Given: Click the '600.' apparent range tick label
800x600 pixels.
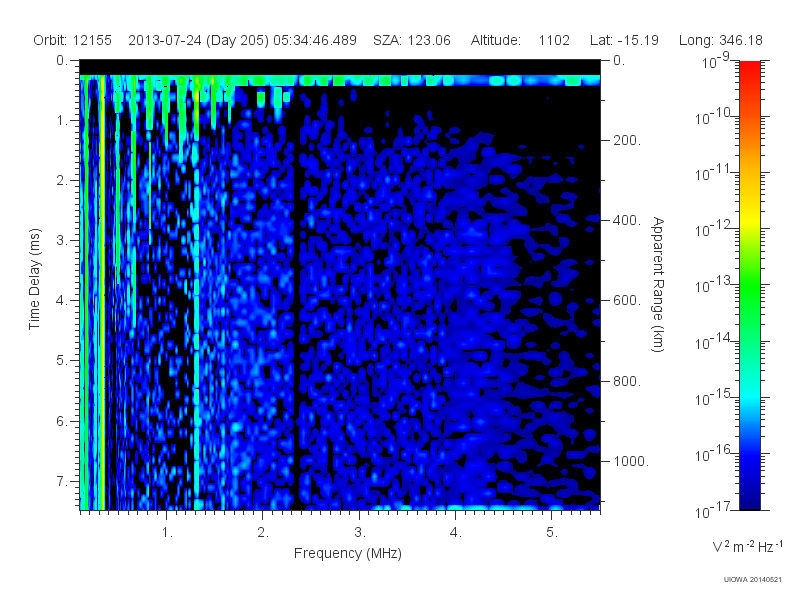Looking at the screenshot, I should pos(627,301).
